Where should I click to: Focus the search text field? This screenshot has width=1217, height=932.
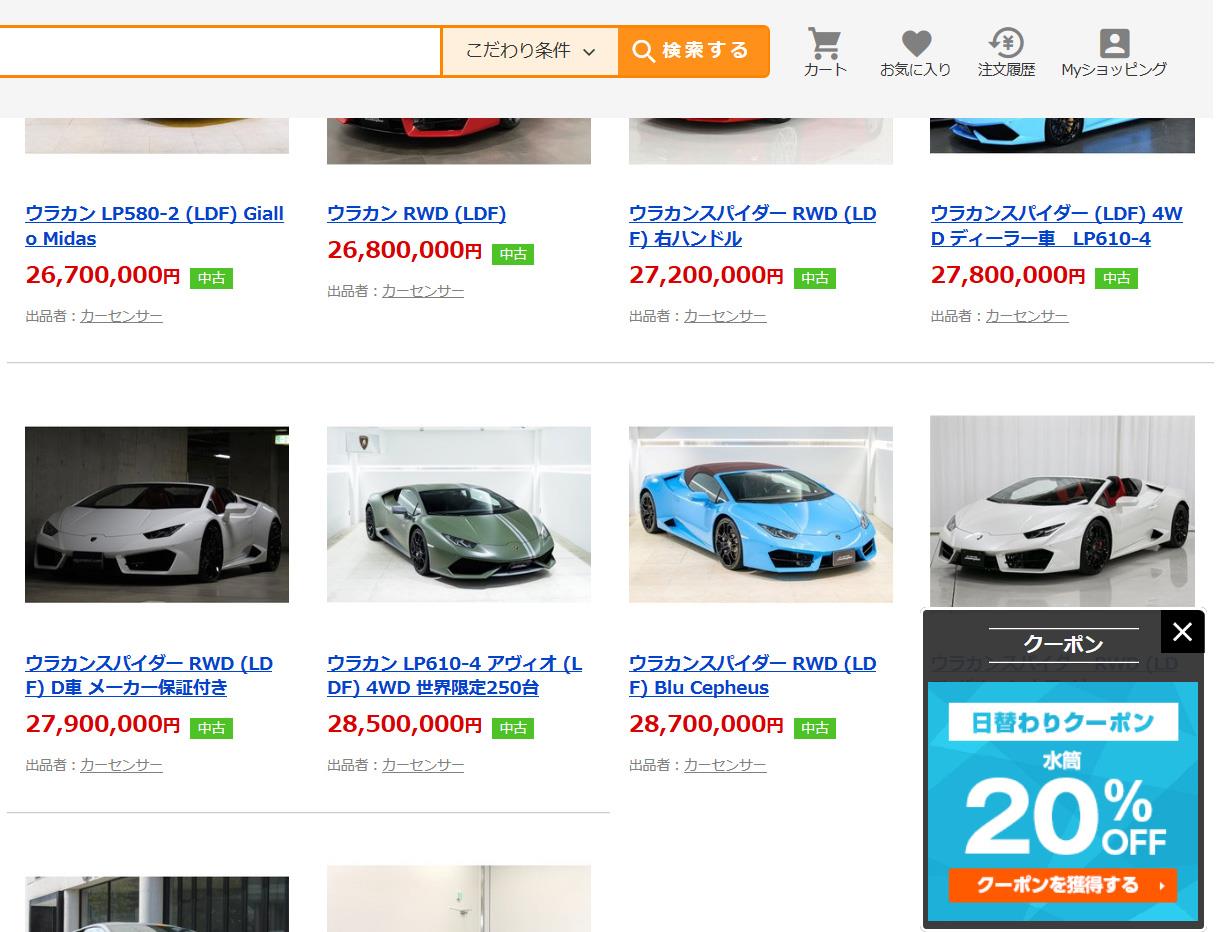click(x=220, y=51)
